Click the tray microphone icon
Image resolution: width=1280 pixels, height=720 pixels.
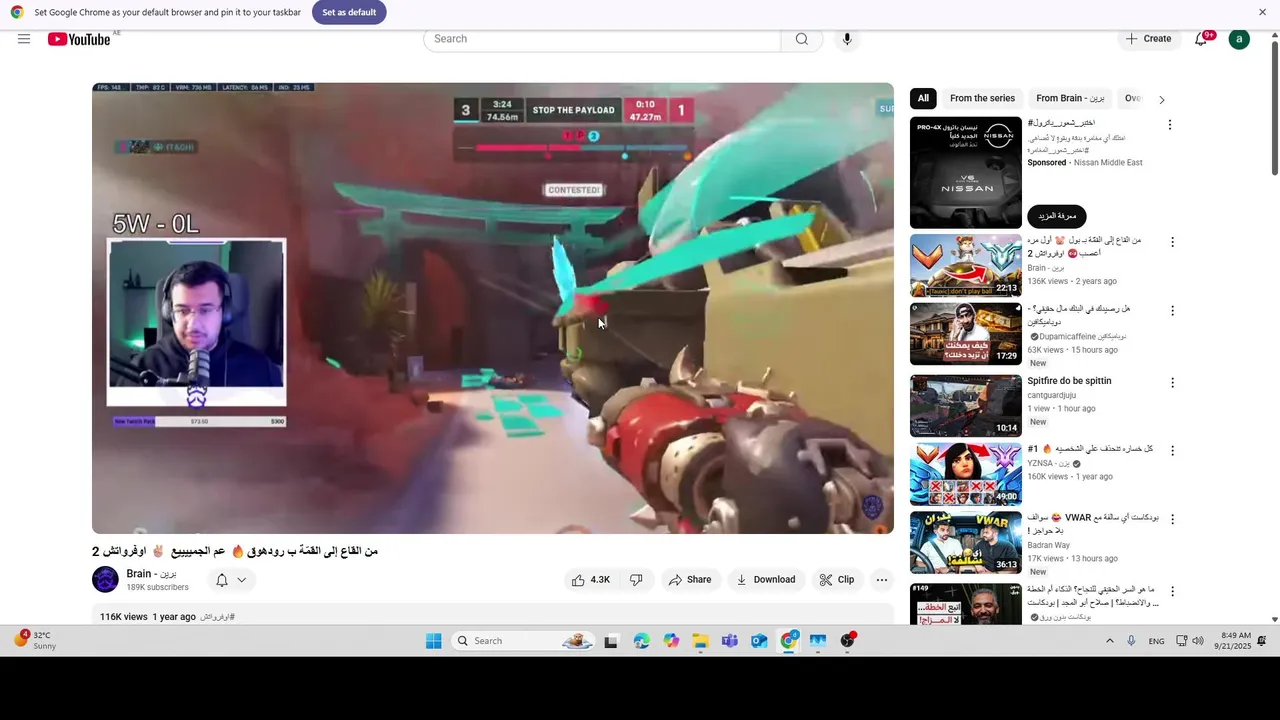click(1131, 641)
